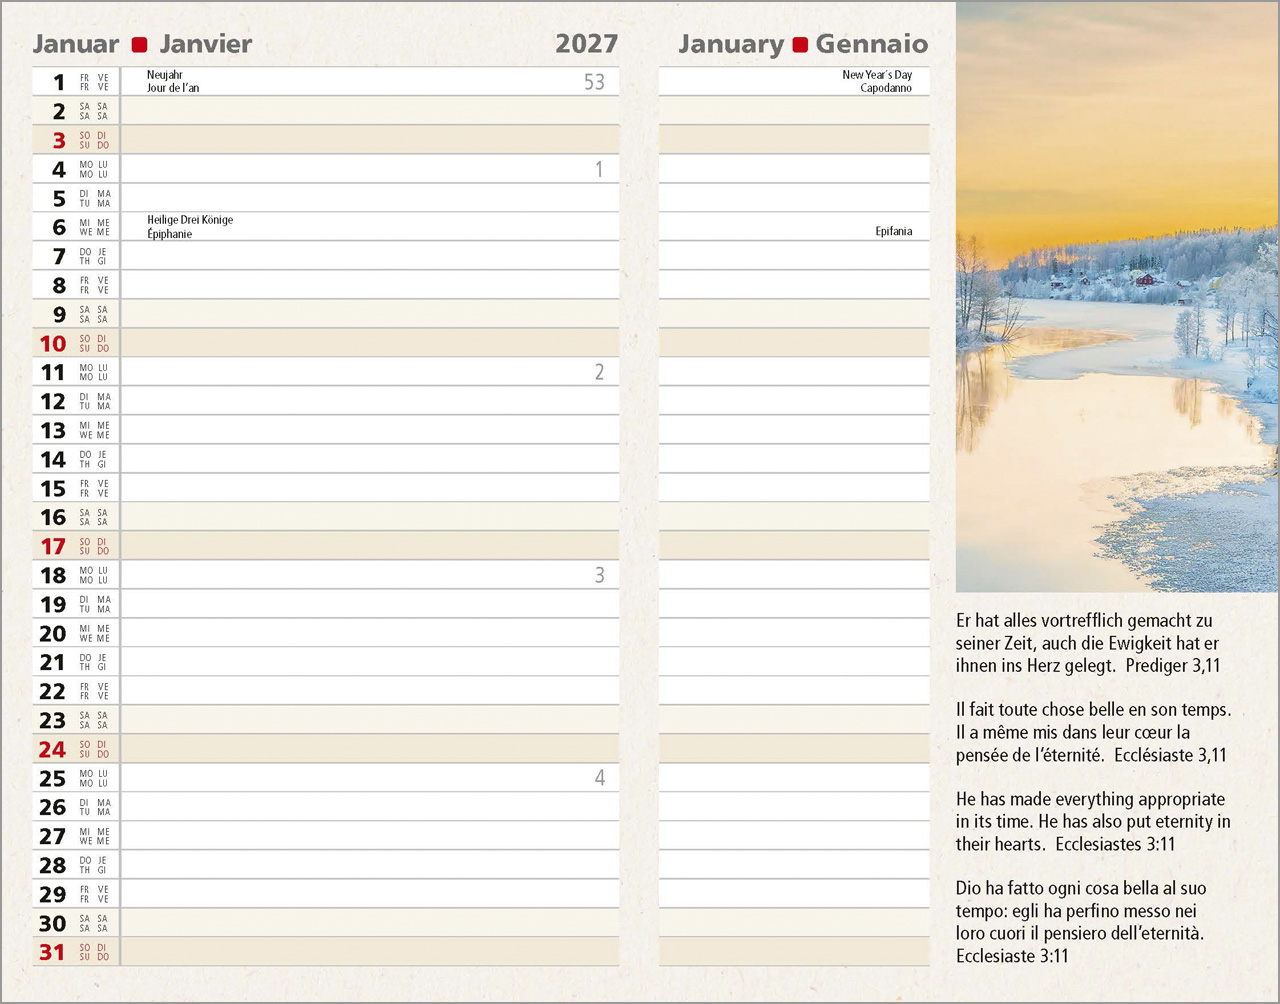
Task: Open the Neujahr holiday entry
Action: [165, 75]
